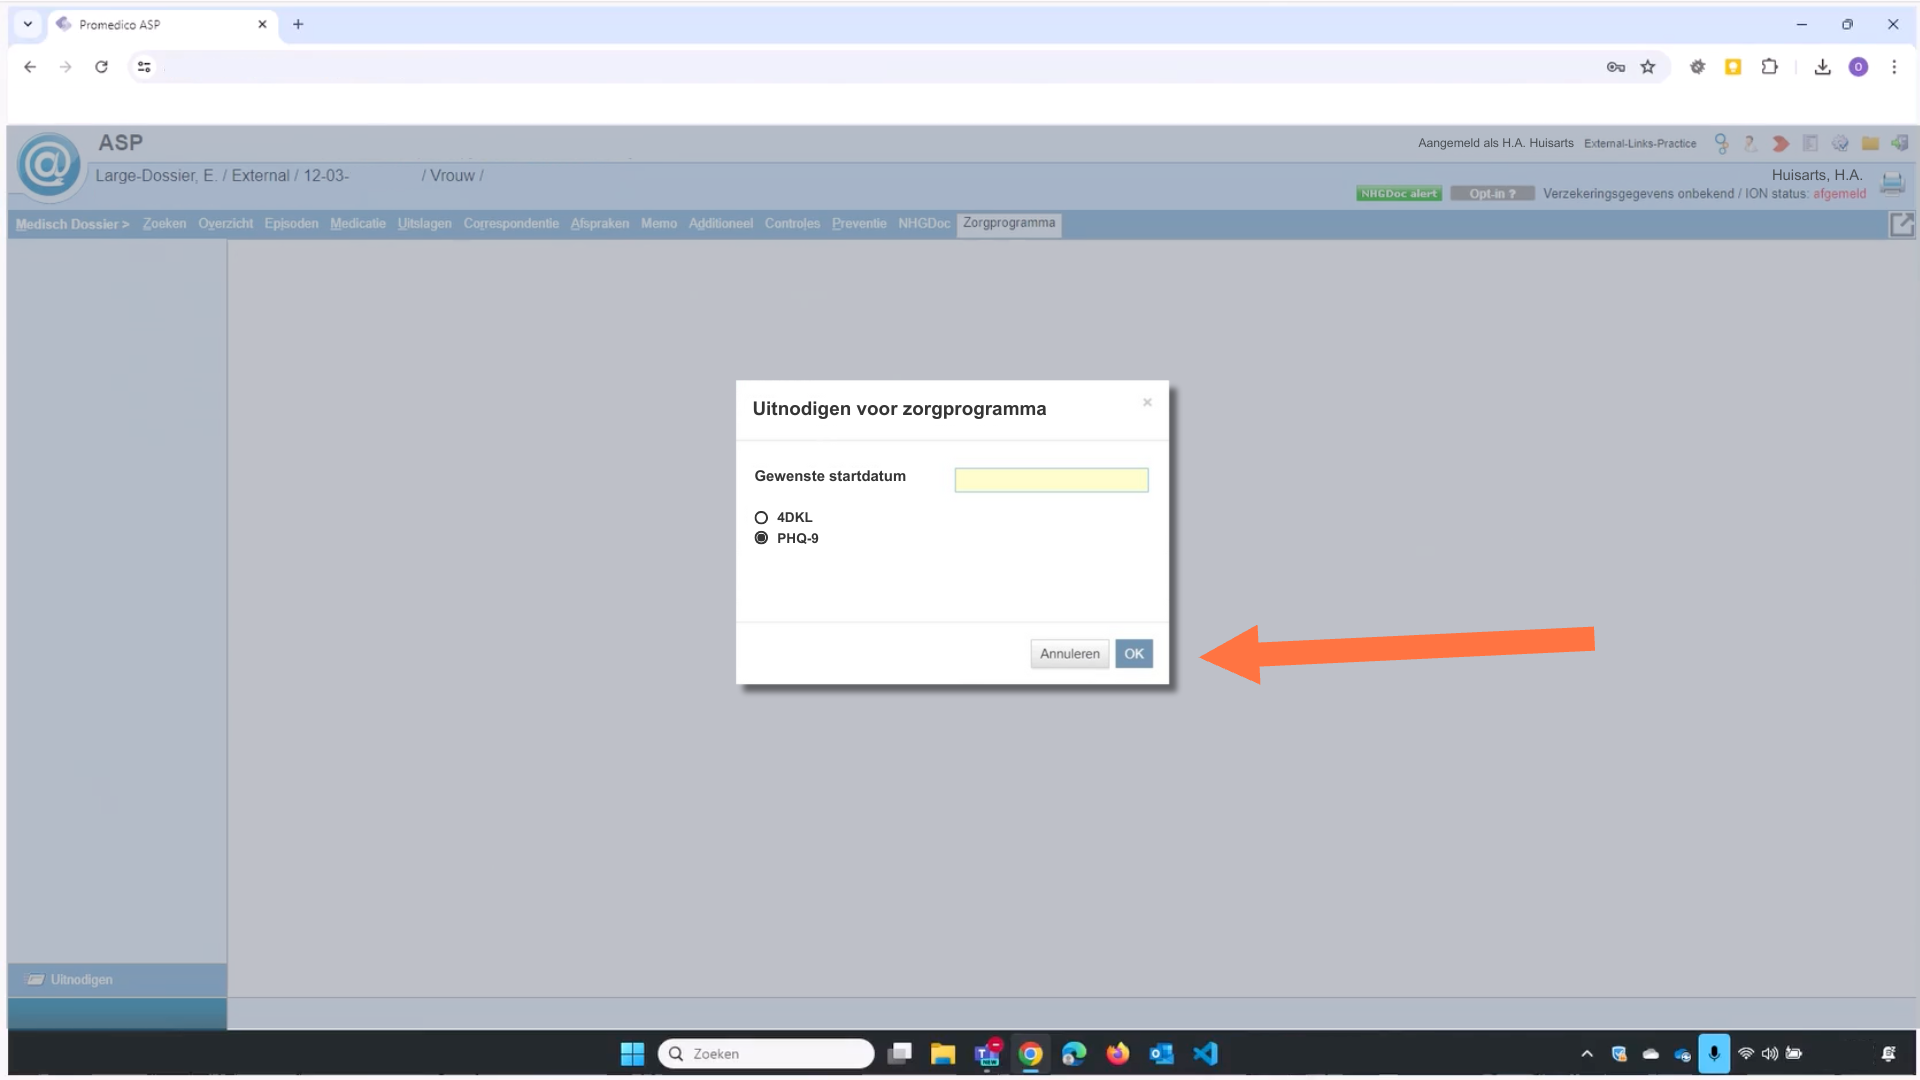Open the Correspondentie menu item
1920x1080 pixels.
511,224
